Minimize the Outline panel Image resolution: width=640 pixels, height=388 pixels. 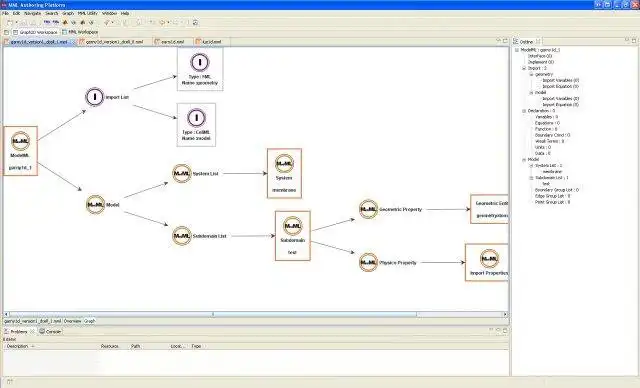[627, 40]
